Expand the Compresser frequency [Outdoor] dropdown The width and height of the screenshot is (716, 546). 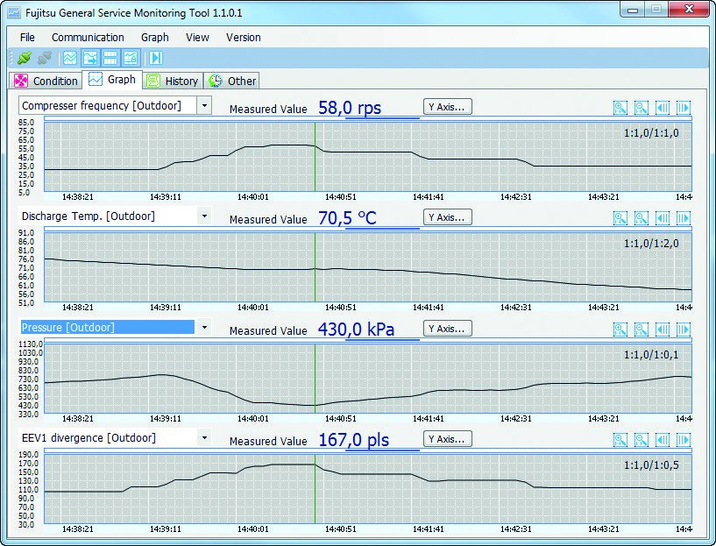tap(204, 105)
